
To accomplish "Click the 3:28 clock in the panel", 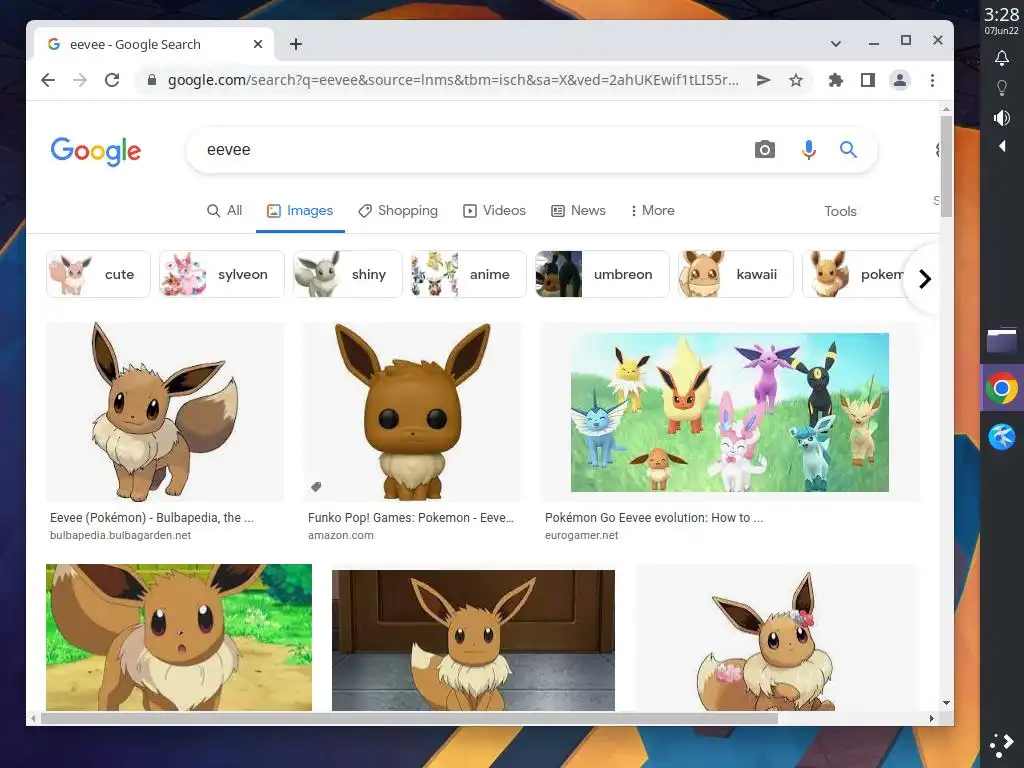I will [1001, 14].
